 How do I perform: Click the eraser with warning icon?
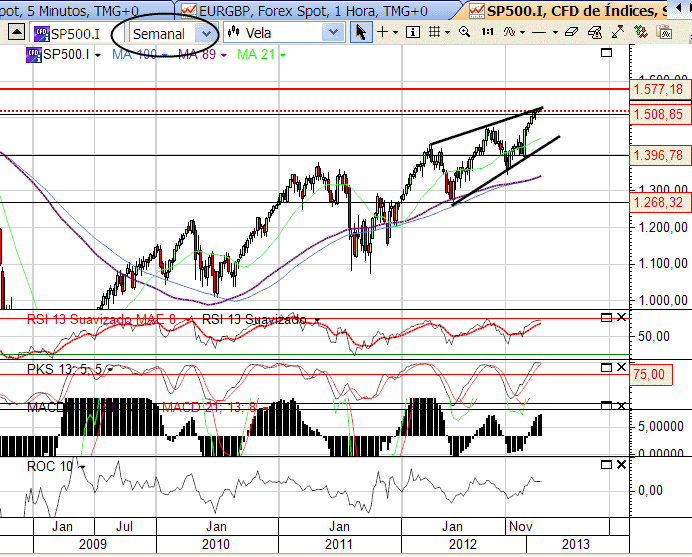click(594, 32)
